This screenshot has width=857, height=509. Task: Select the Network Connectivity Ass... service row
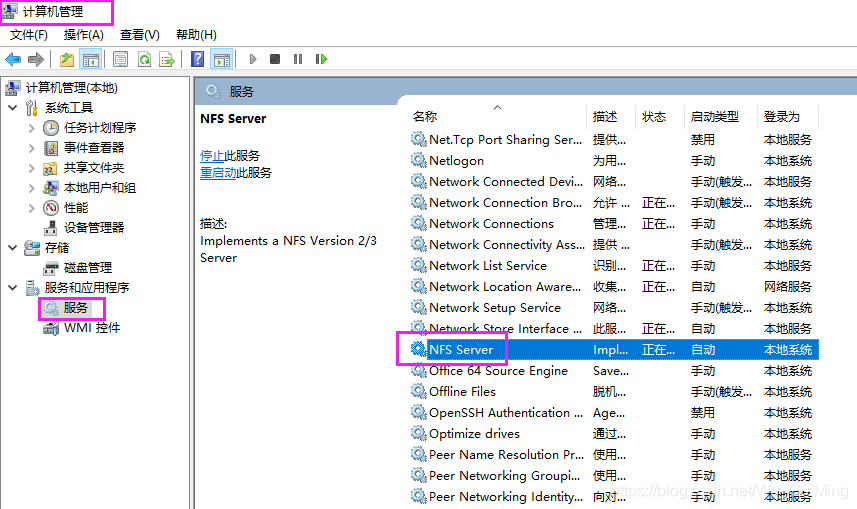tap(614, 244)
